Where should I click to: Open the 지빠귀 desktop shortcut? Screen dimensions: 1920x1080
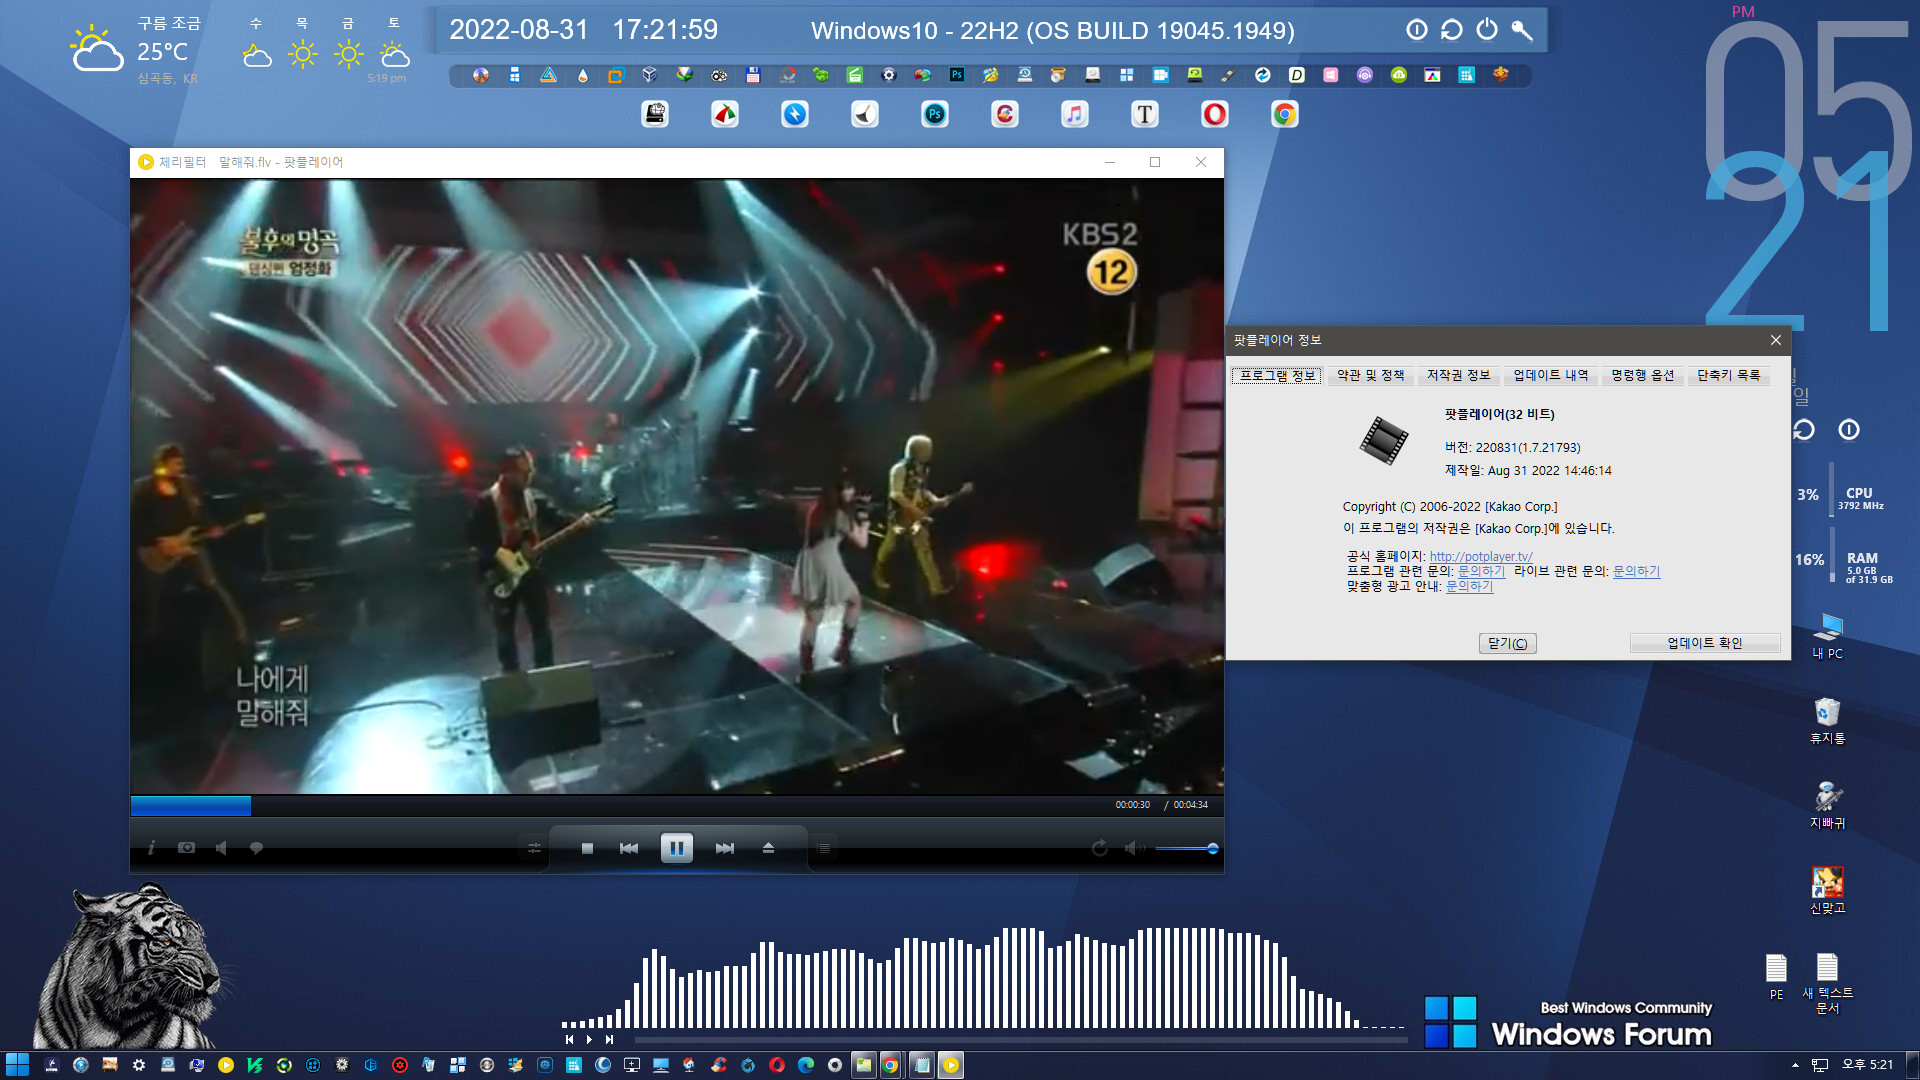pos(1828,806)
